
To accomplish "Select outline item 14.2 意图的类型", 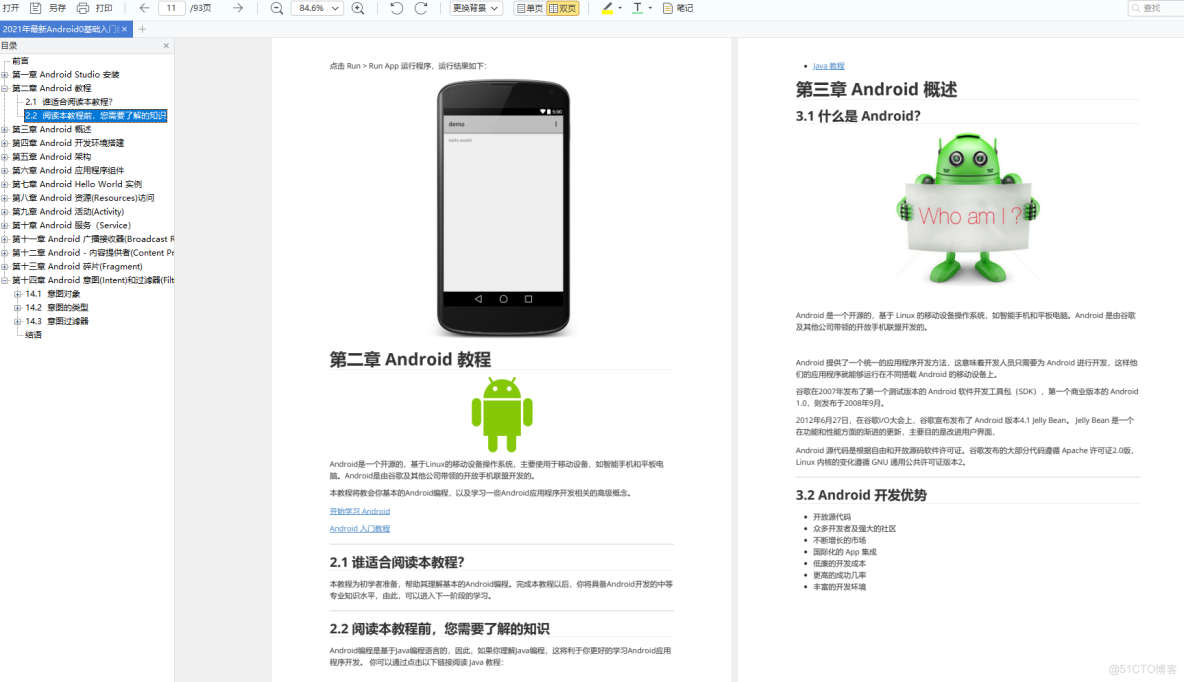I will (x=57, y=307).
